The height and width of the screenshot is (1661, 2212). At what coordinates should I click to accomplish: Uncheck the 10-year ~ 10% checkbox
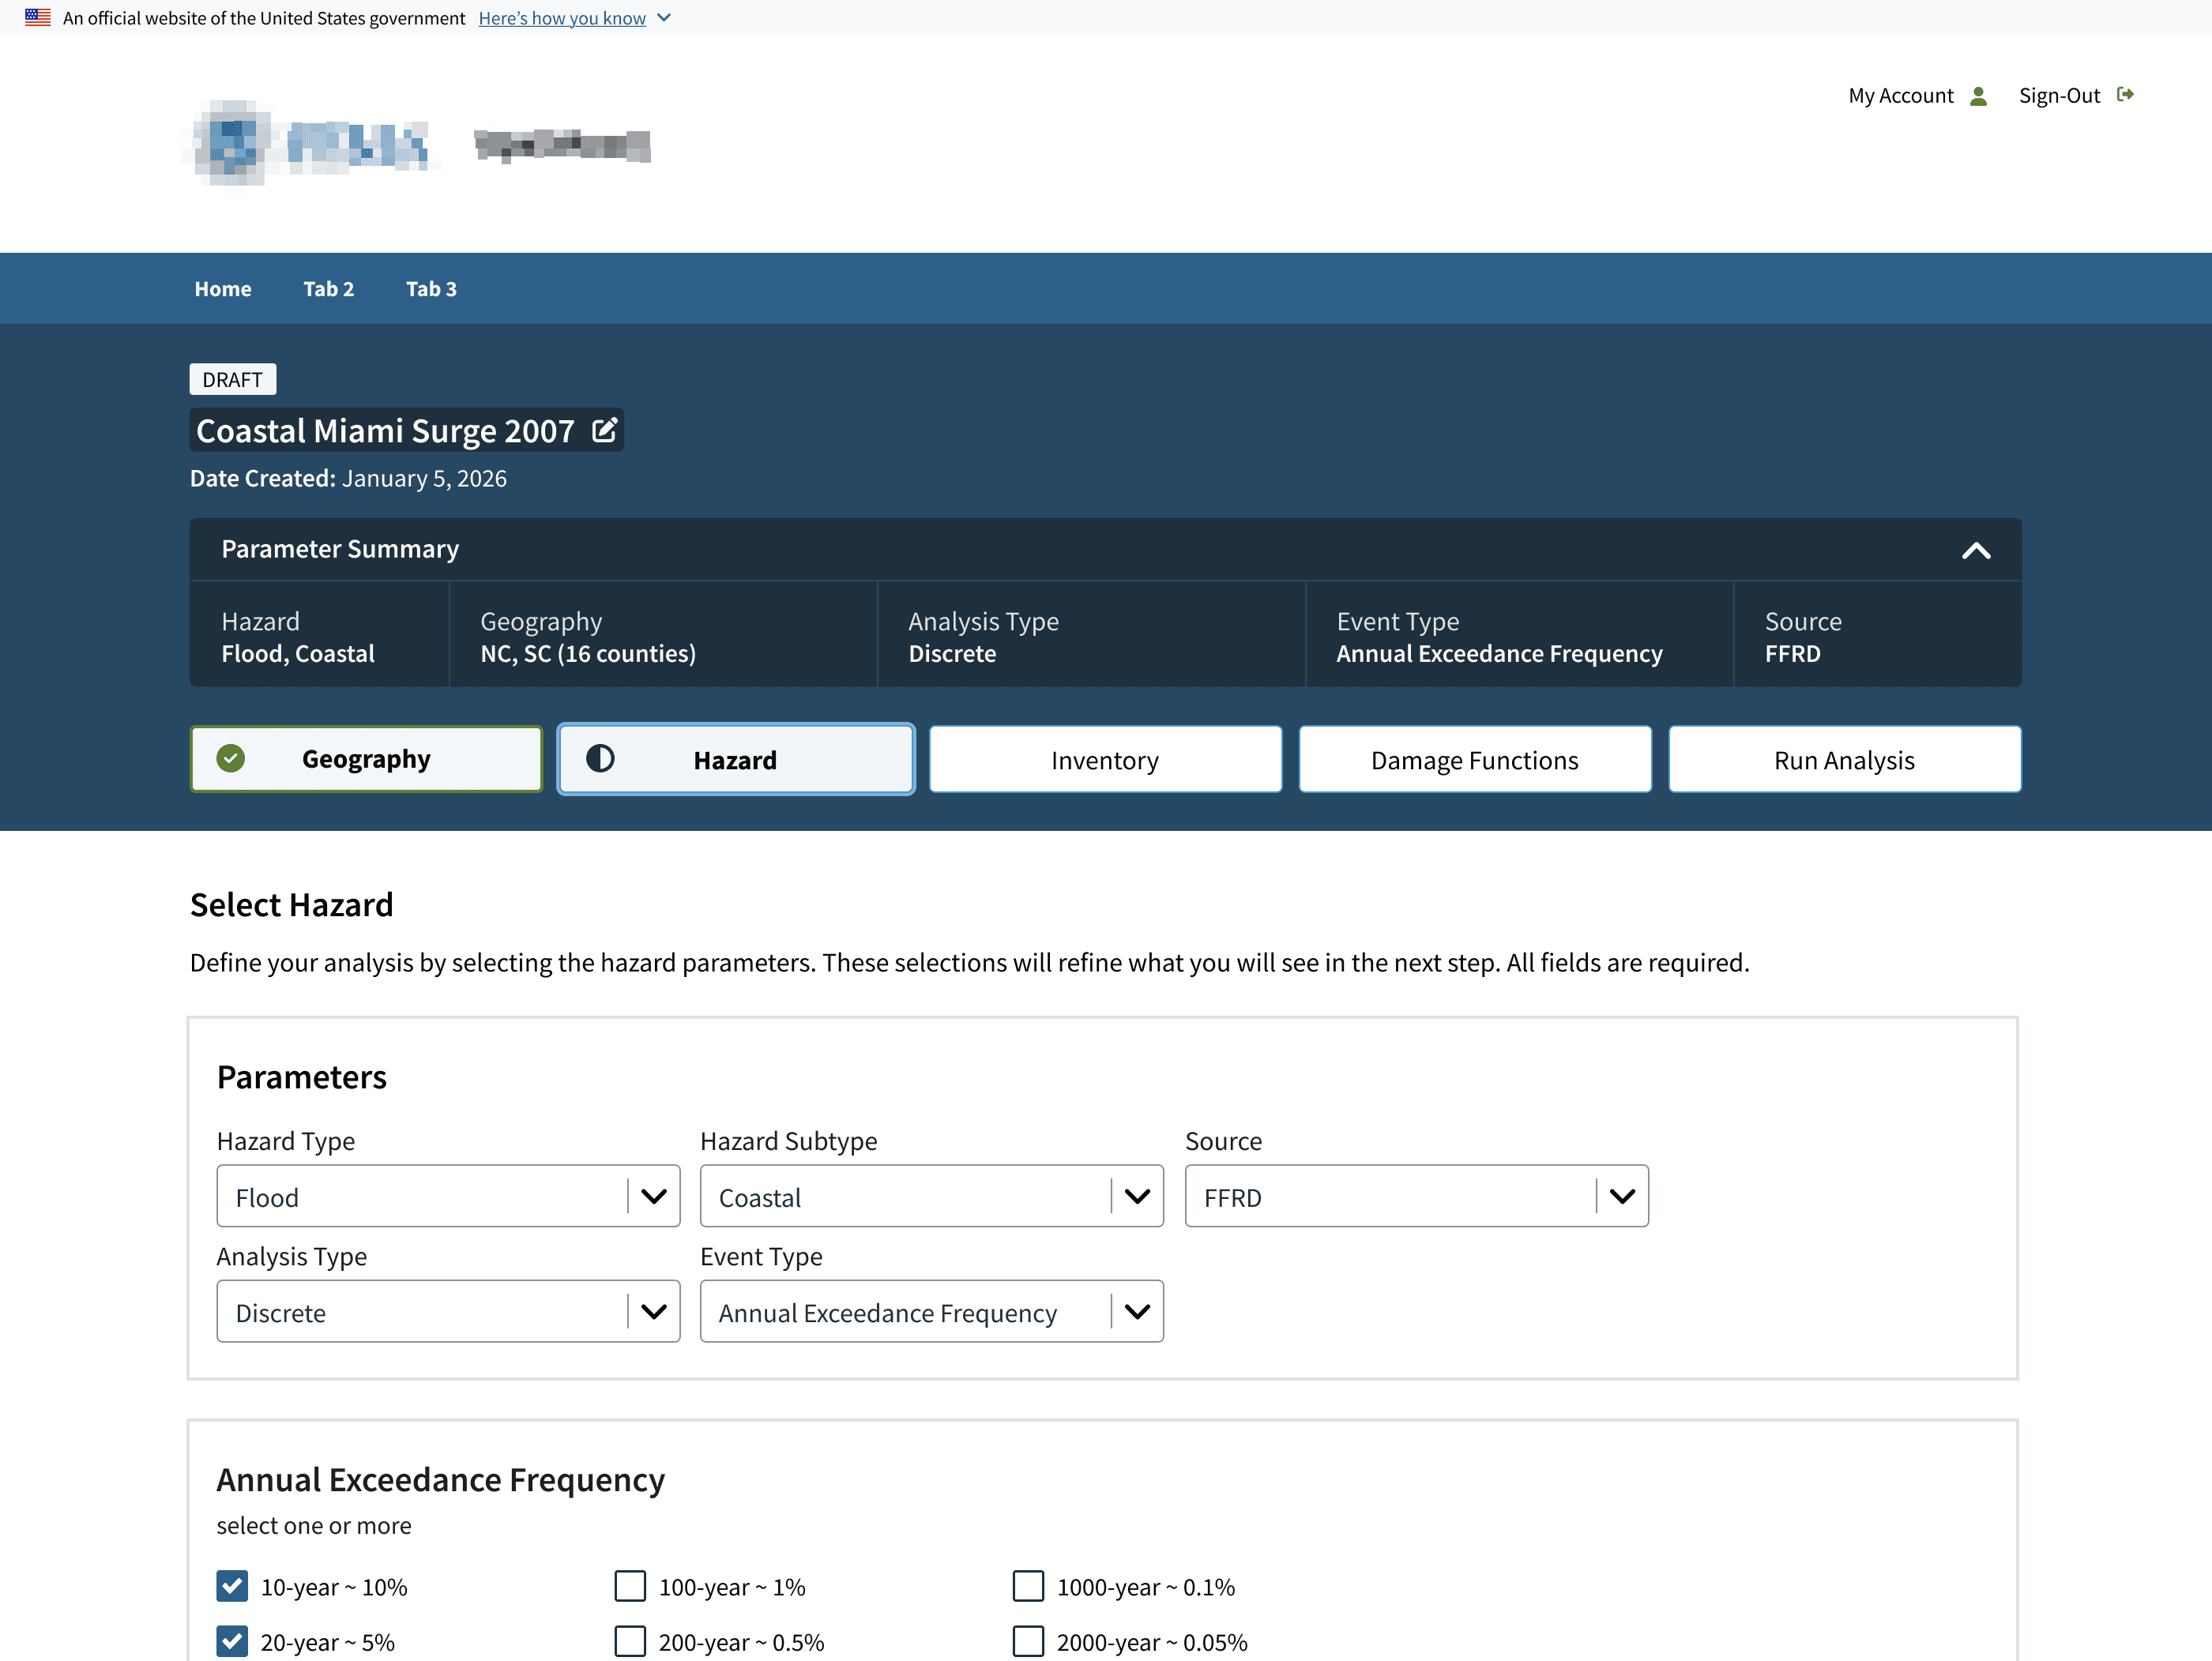click(x=232, y=1586)
